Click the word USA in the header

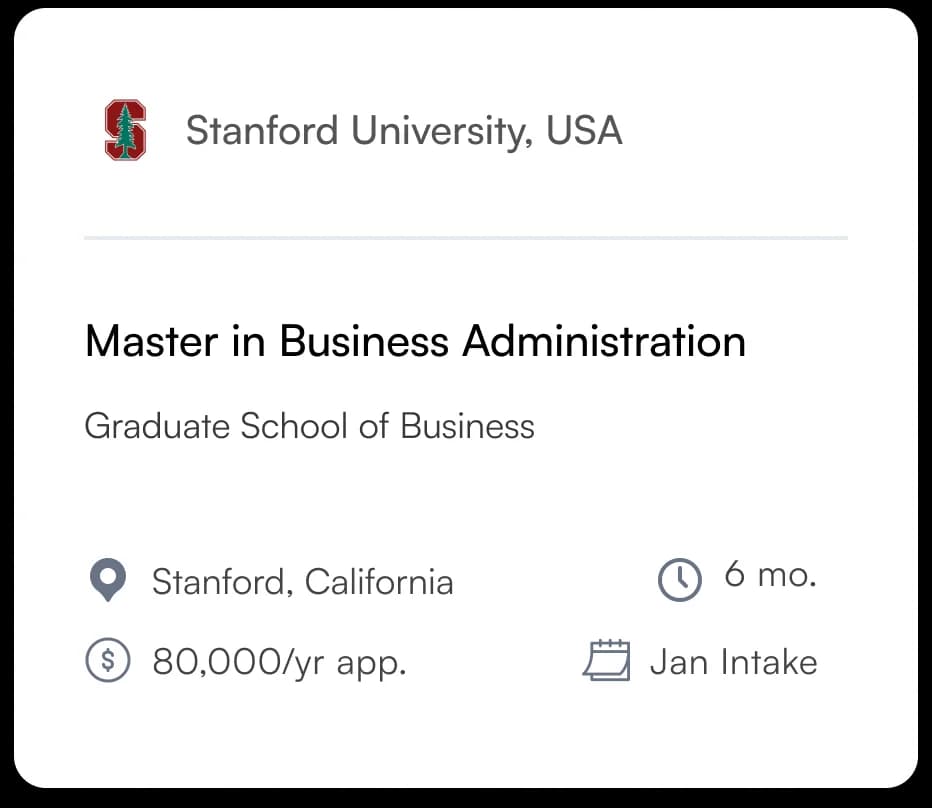584,130
